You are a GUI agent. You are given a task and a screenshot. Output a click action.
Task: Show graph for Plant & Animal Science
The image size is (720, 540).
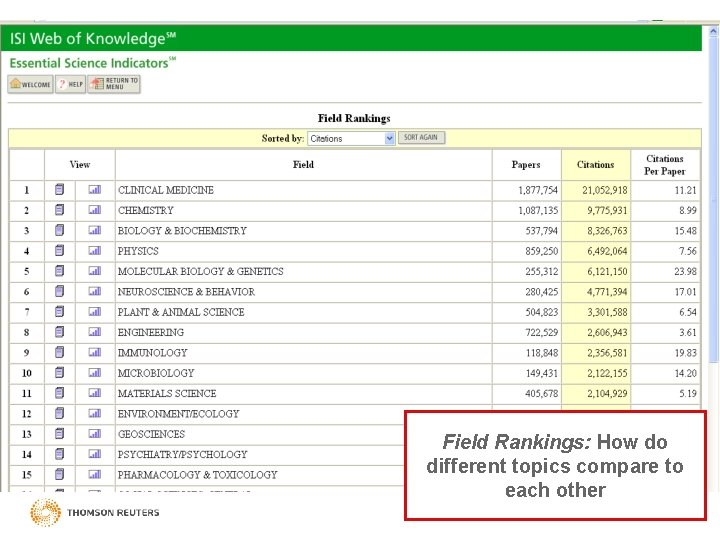[95, 312]
